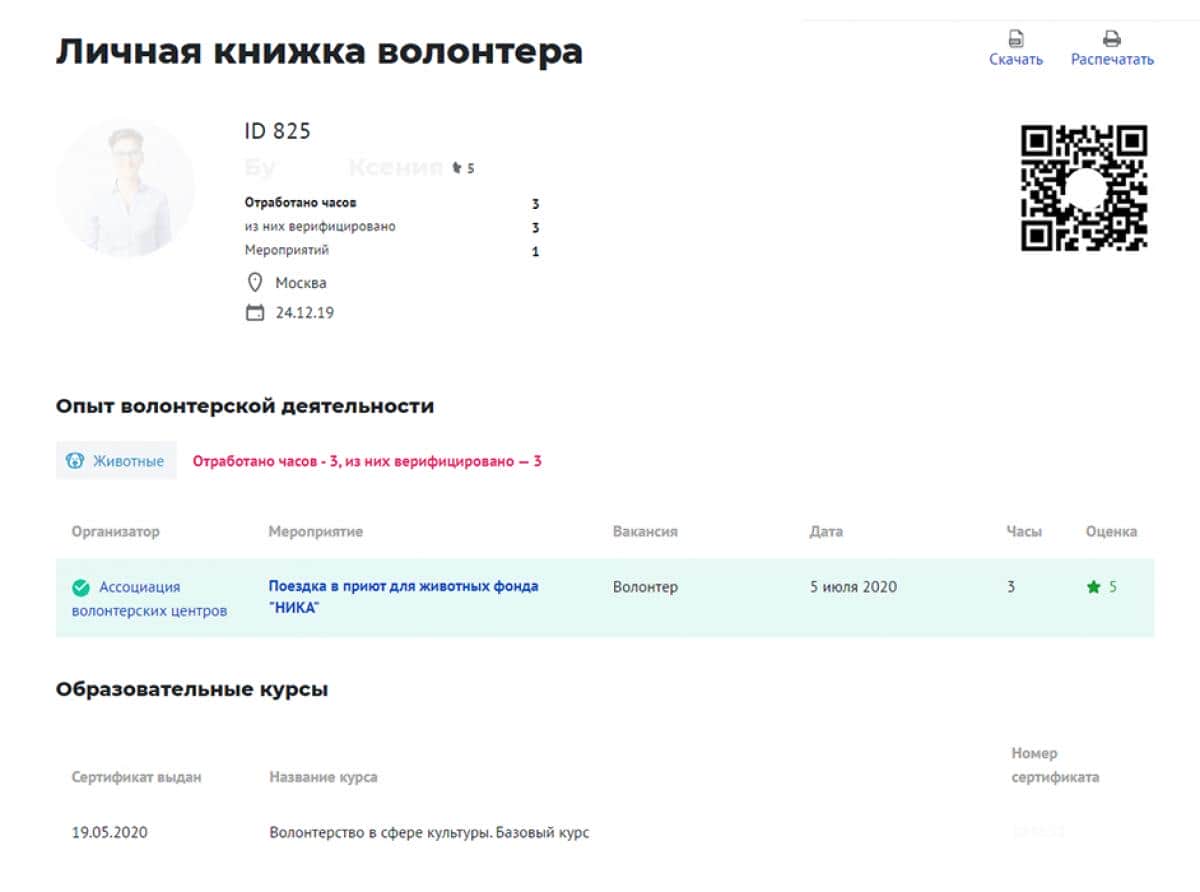
Task: Click the calendar icon beside 24.12.19
Action: (255, 313)
